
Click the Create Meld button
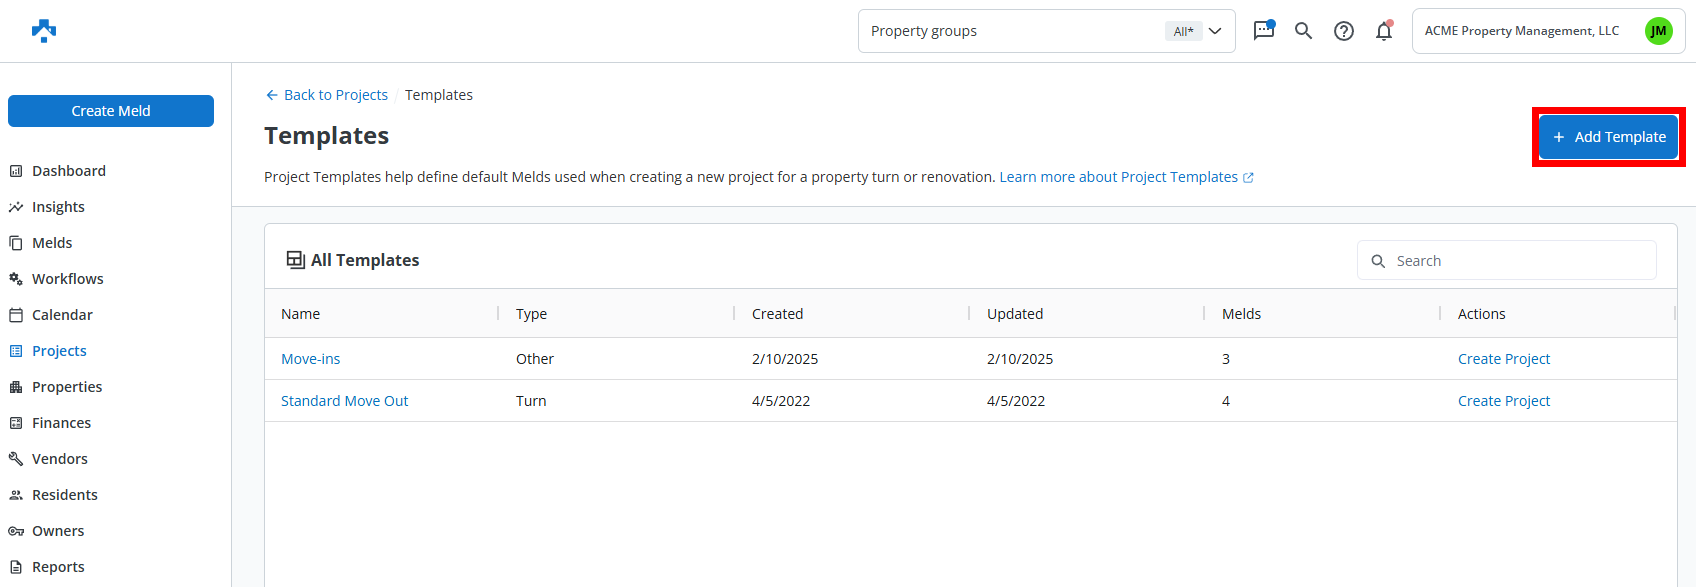[x=111, y=111]
